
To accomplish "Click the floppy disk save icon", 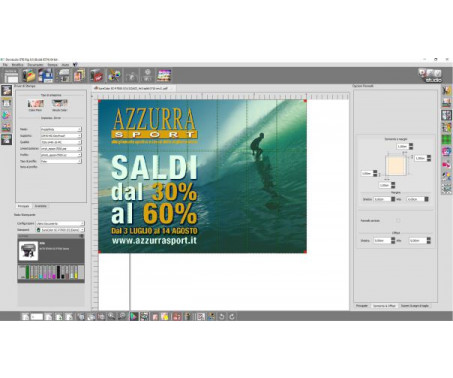I will tap(46, 75).
